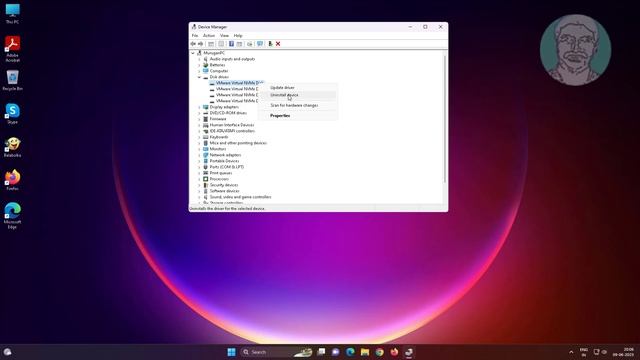Open the Chat icon on the taskbar
640x360 pixels.
coord(336,352)
